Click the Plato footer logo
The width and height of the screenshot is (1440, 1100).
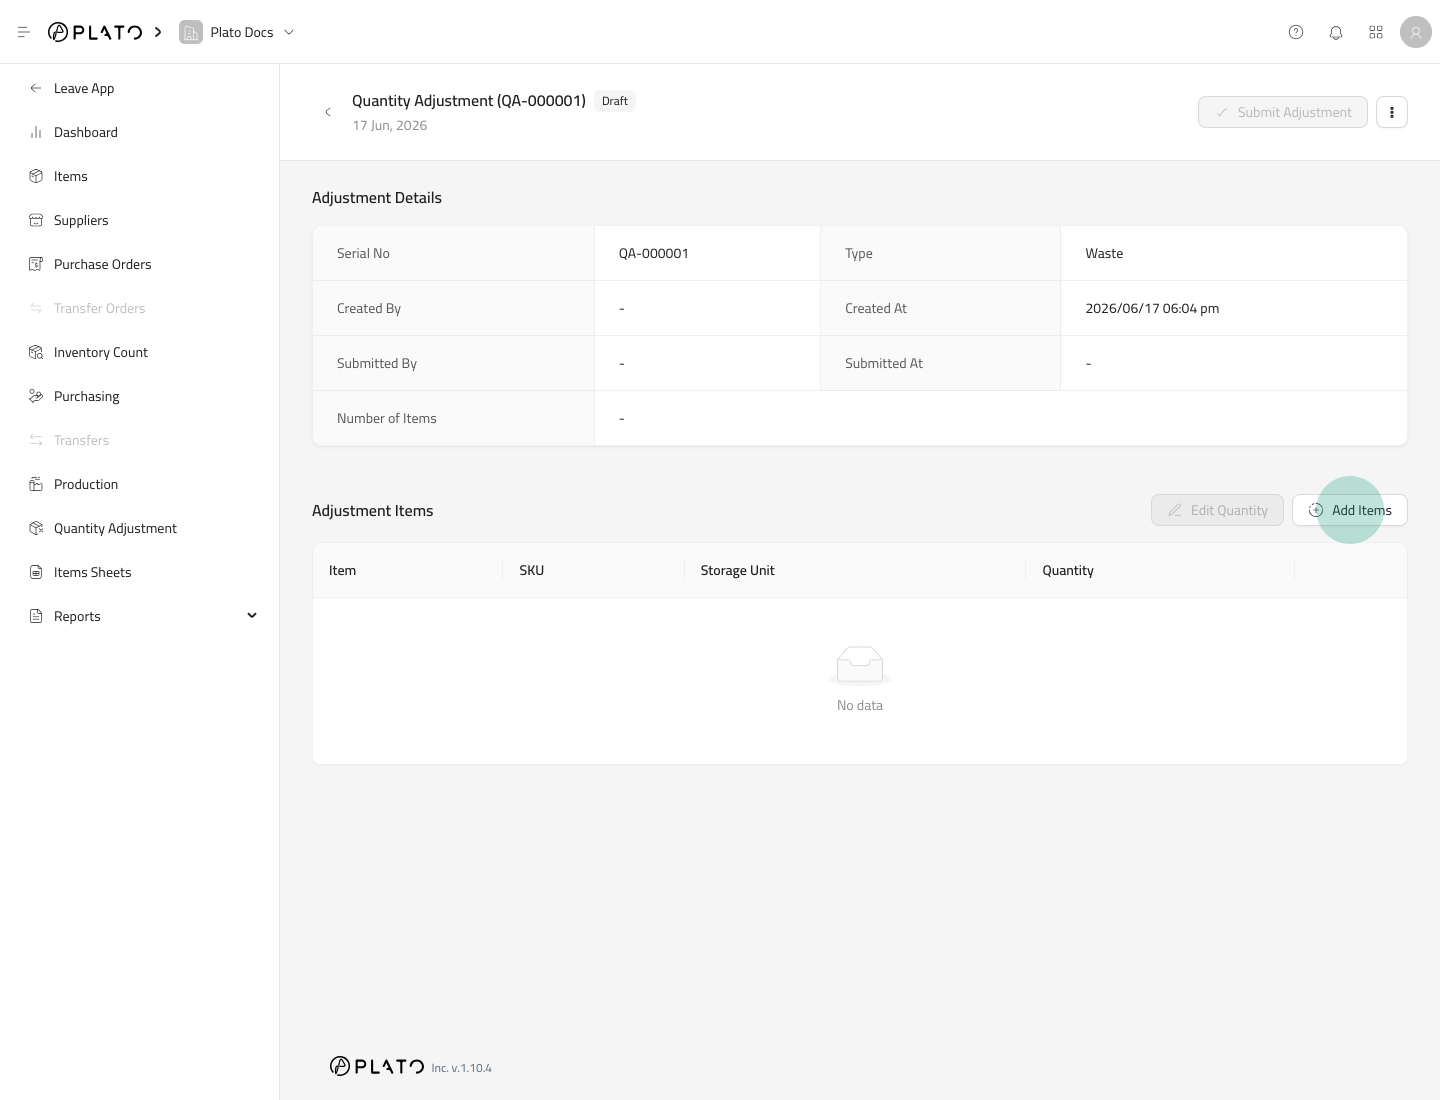click(377, 1066)
